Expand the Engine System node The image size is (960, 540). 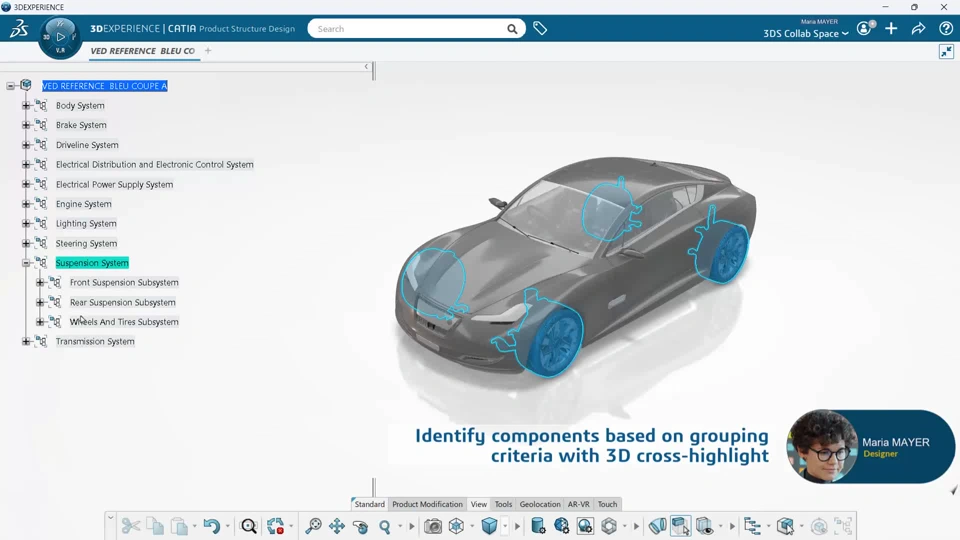tap(26, 204)
